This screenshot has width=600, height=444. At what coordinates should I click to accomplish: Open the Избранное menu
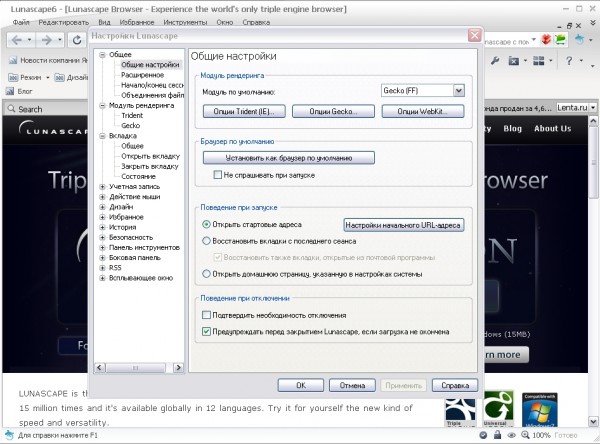click(x=137, y=22)
